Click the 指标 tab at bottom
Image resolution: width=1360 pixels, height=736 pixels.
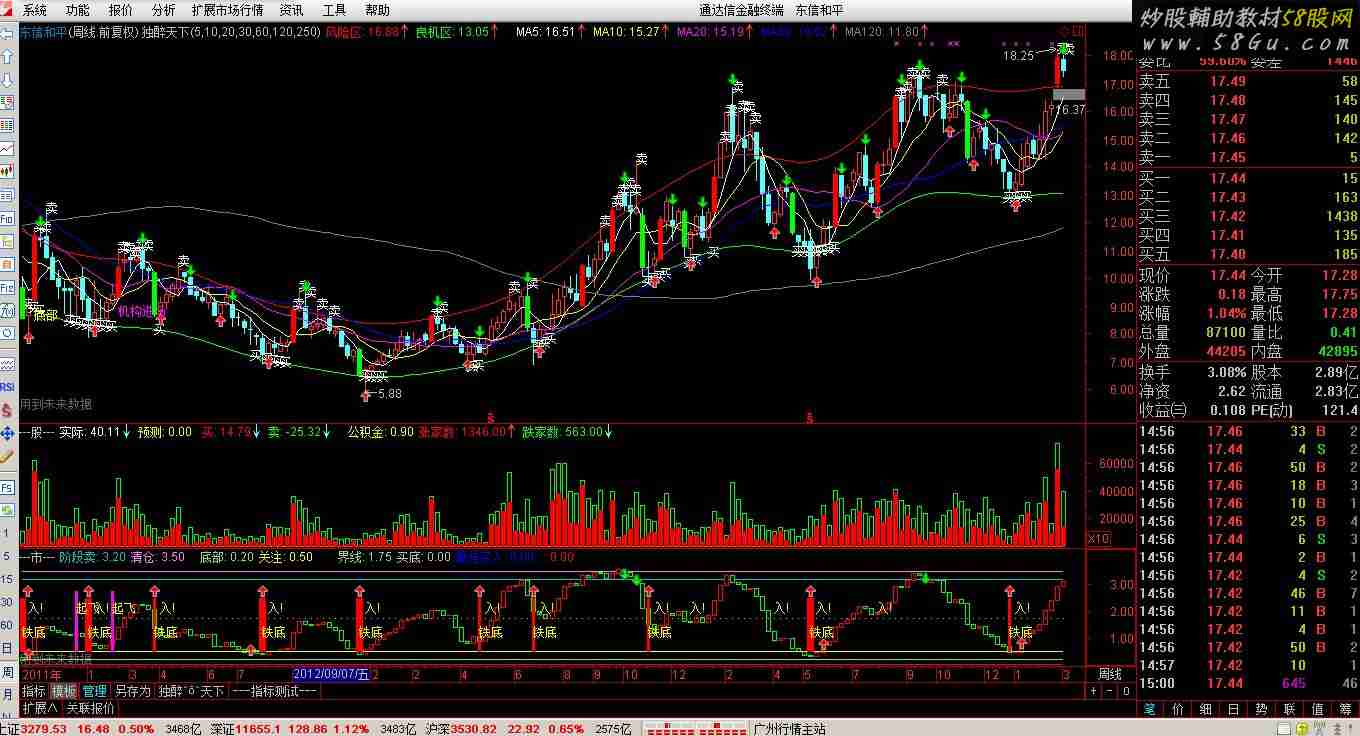coord(34,691)
